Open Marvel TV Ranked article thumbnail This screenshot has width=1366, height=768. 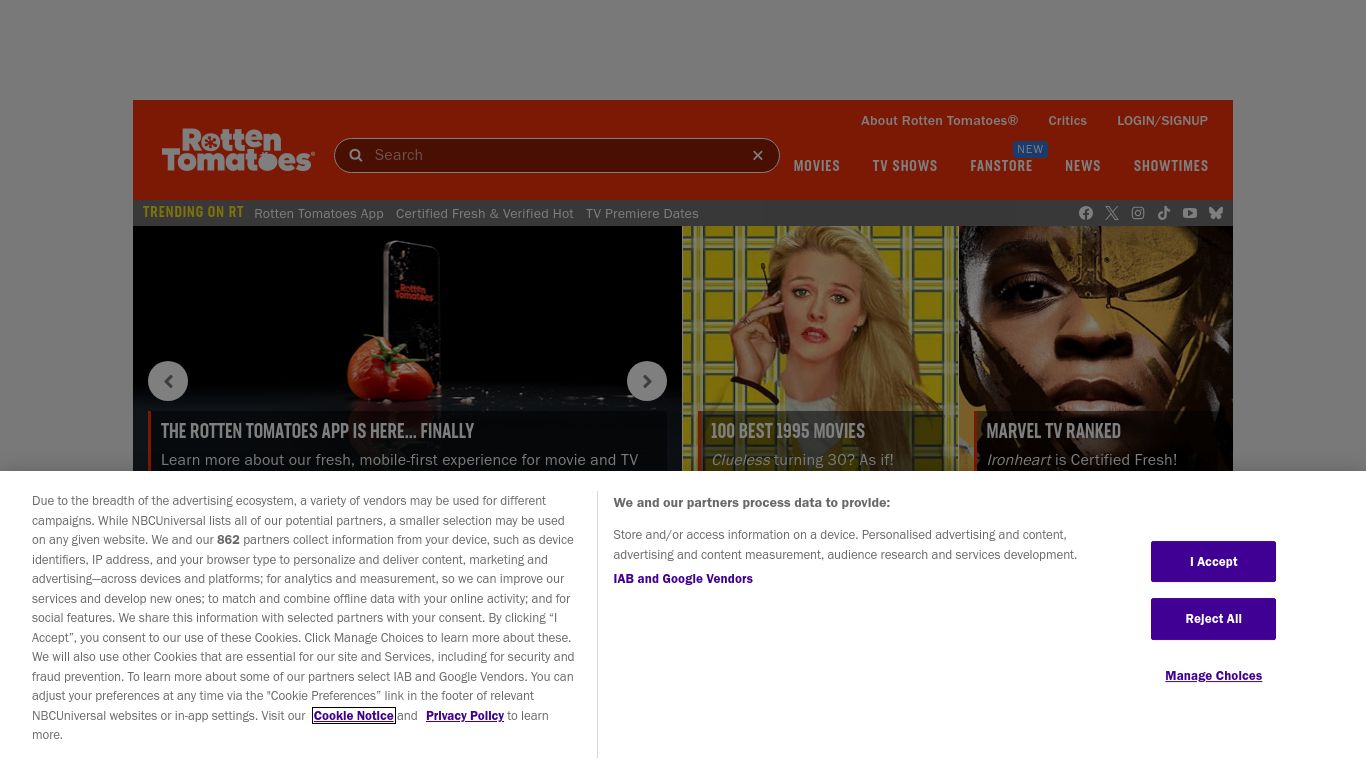(x=1096, y=348)
